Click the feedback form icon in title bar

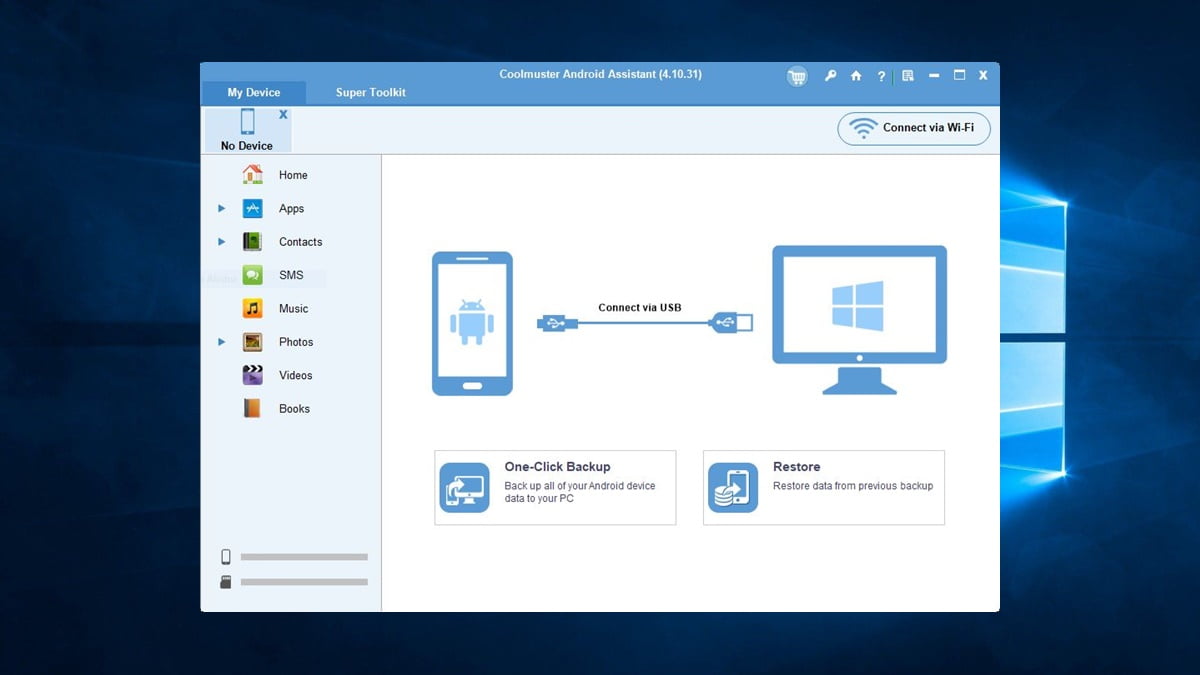tap(908, 76)
